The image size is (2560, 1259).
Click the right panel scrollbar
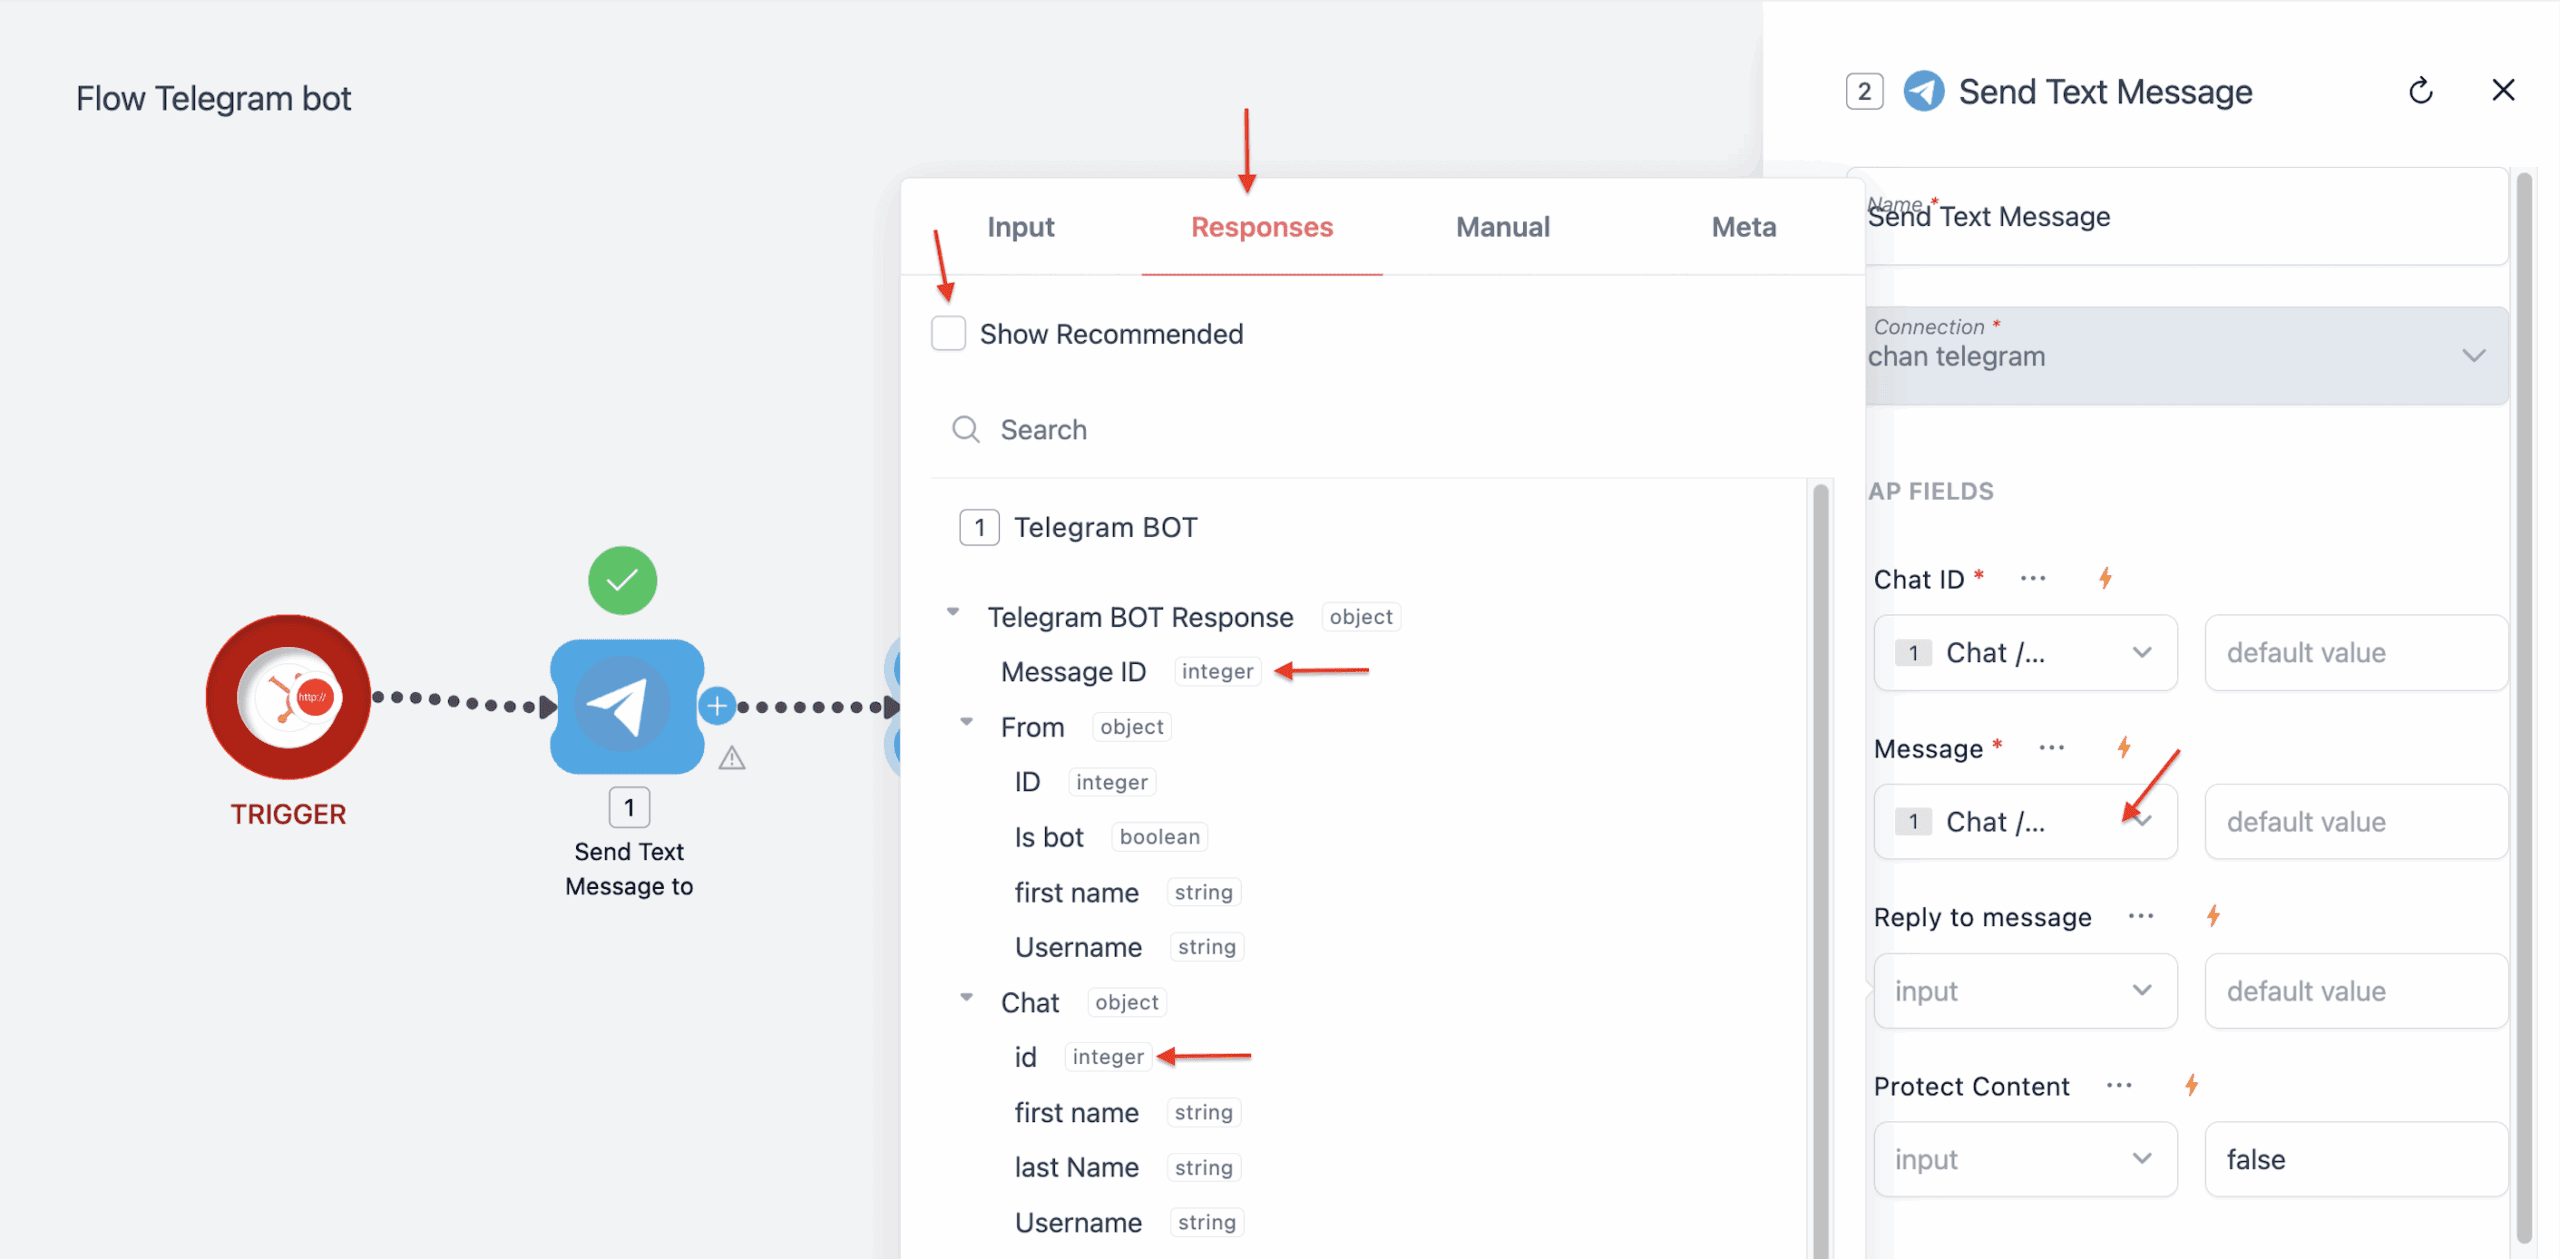2524,708
